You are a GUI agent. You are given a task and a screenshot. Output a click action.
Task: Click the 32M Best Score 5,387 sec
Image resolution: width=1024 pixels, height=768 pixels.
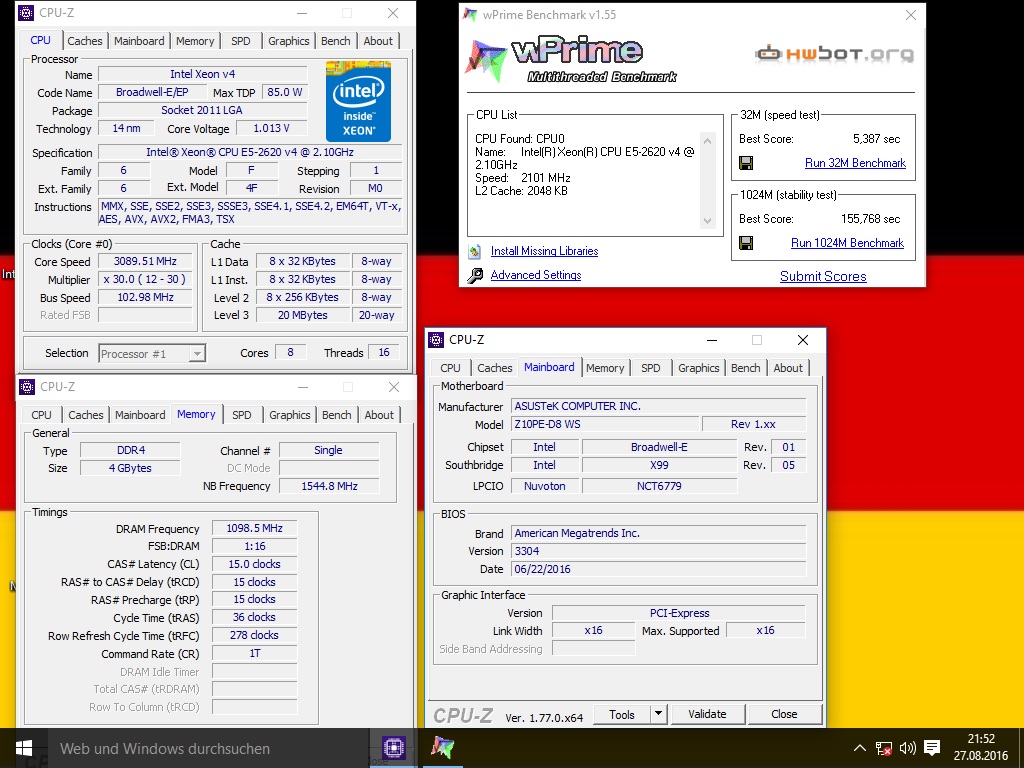pos(876,139)
